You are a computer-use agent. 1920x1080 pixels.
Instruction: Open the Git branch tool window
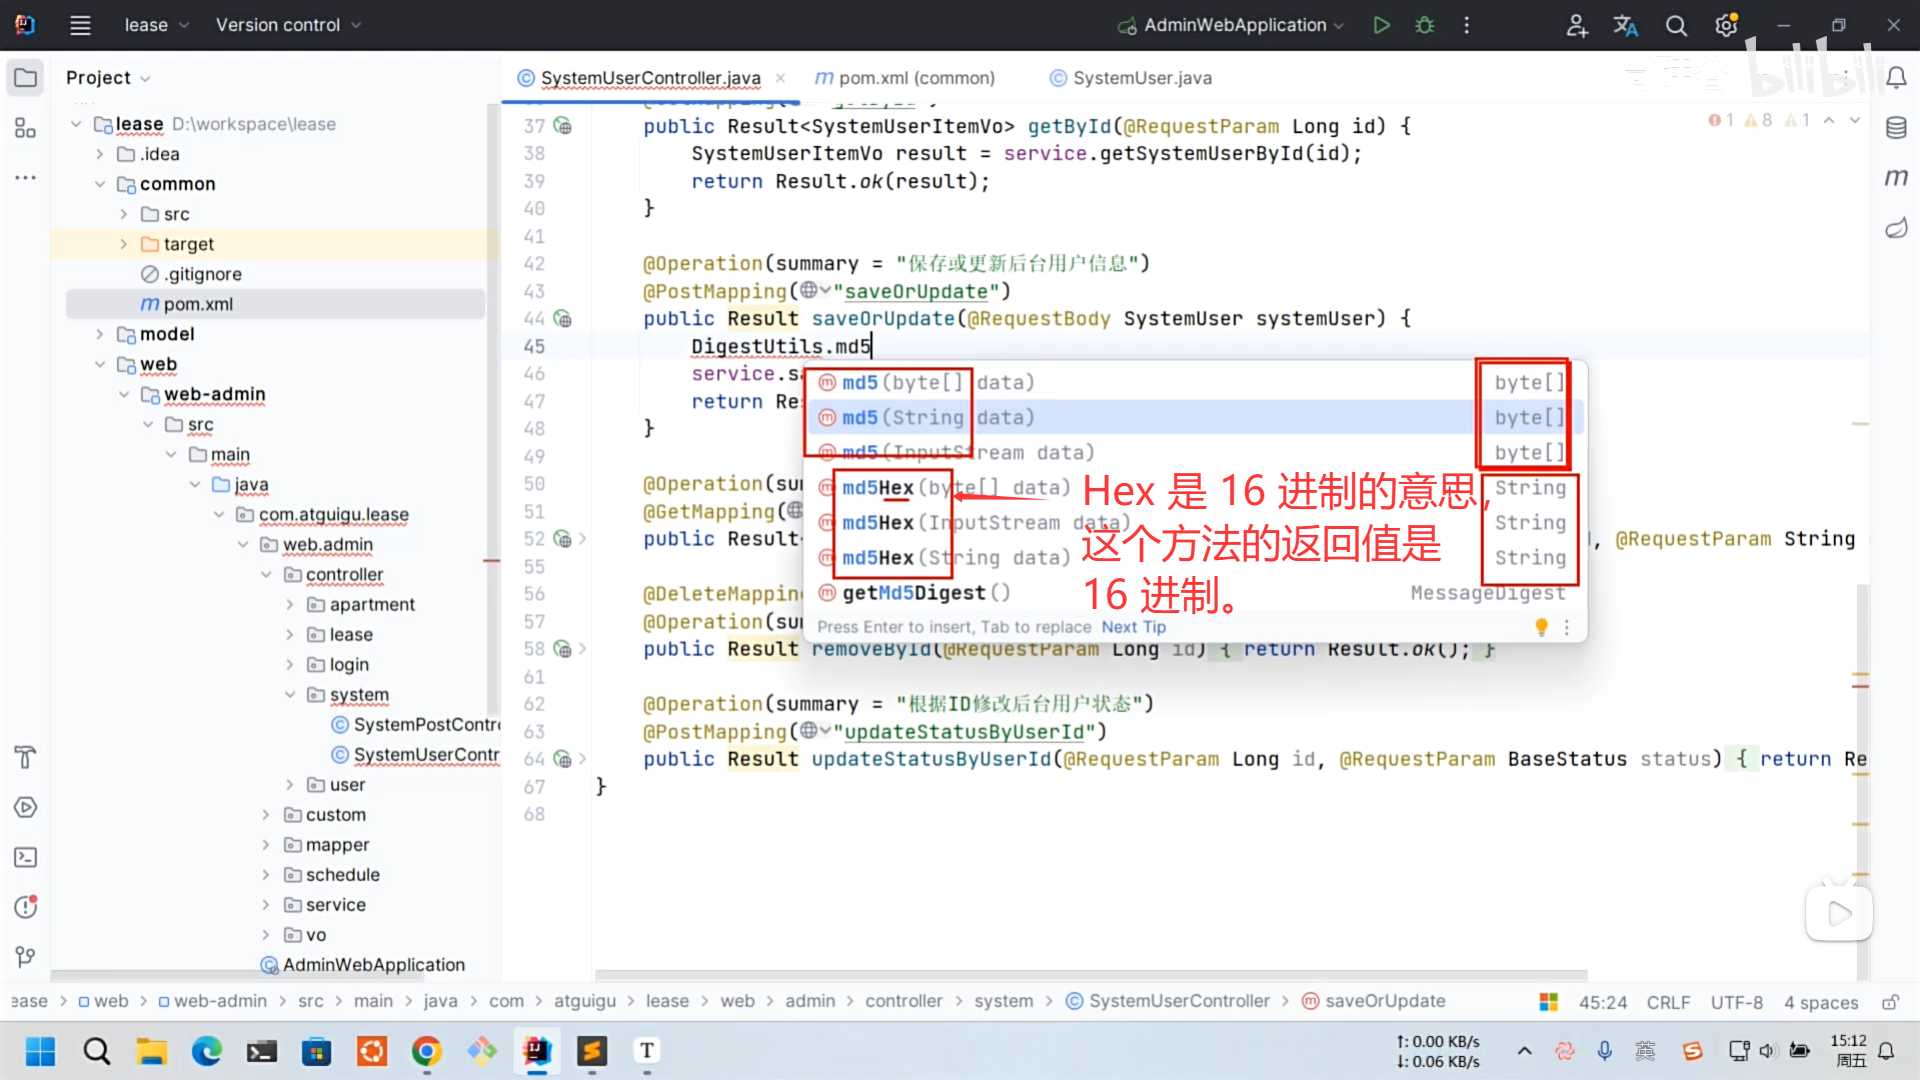(x=25, y=957)
